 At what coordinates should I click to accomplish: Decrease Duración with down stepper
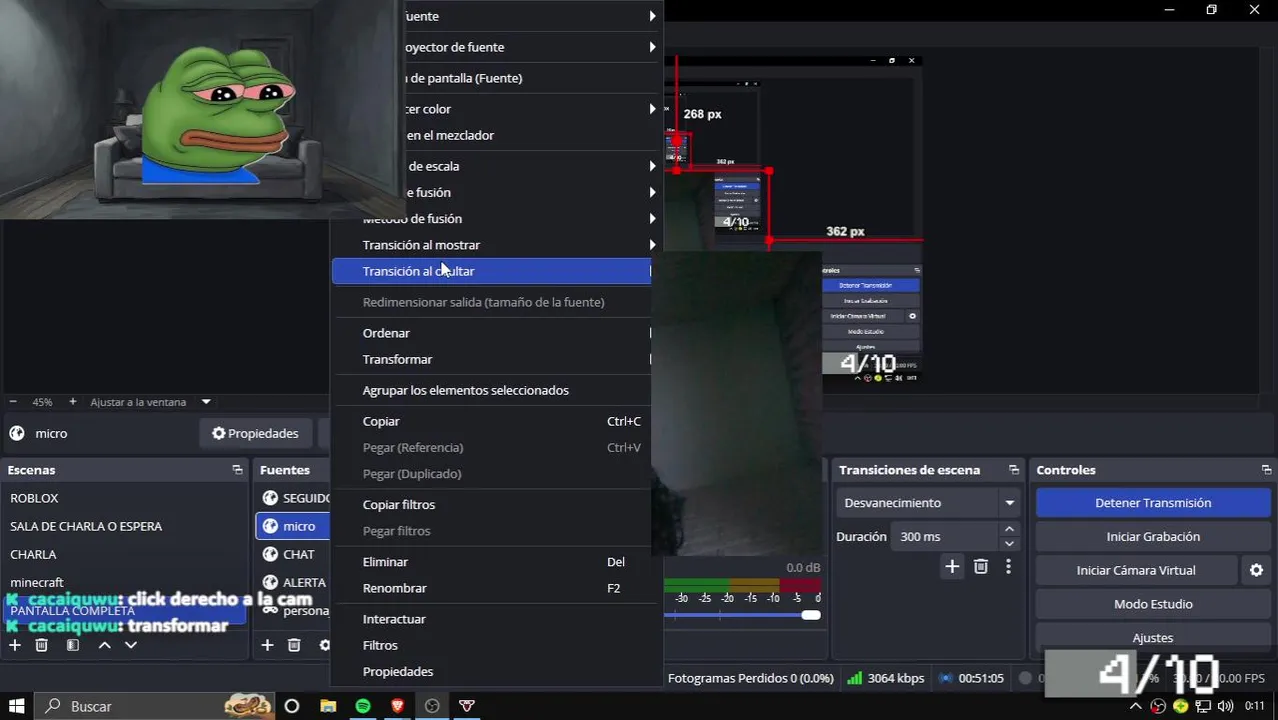(x=1010, y=544)
